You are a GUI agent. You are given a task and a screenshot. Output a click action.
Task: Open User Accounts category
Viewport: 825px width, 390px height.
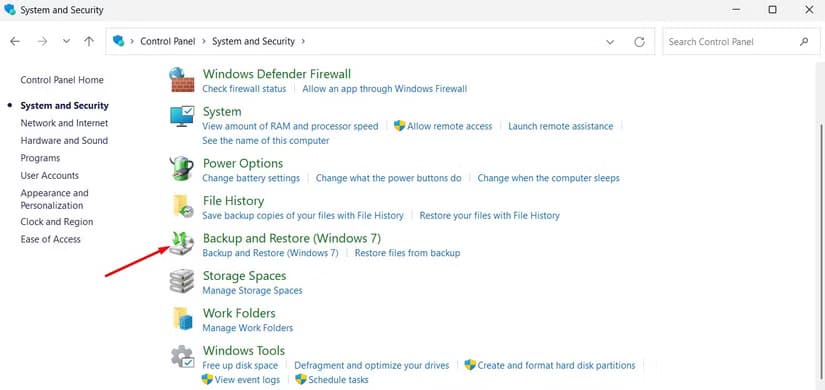(49, 175)
